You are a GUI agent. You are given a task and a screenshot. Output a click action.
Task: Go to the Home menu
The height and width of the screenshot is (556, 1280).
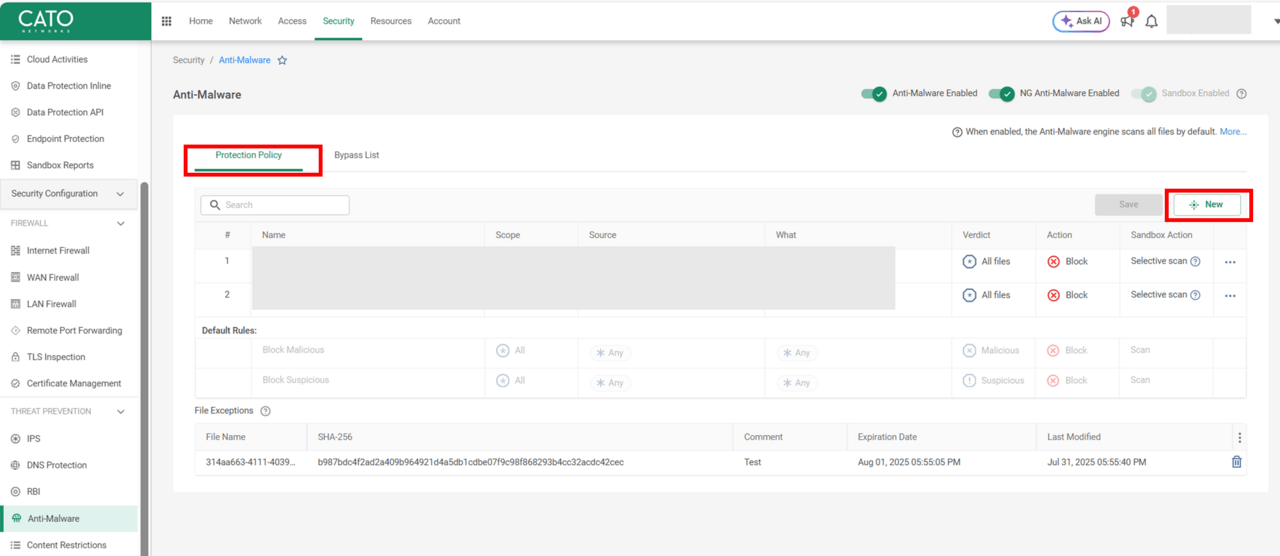pyautogui.click(x=201, y=21)
